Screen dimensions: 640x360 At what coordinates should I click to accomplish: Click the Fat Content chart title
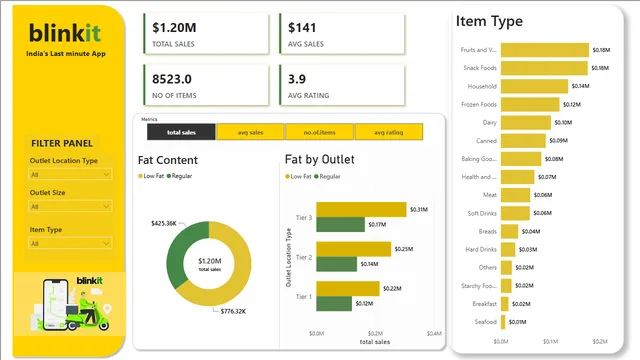pyautogui.click(x=168, y=160)
